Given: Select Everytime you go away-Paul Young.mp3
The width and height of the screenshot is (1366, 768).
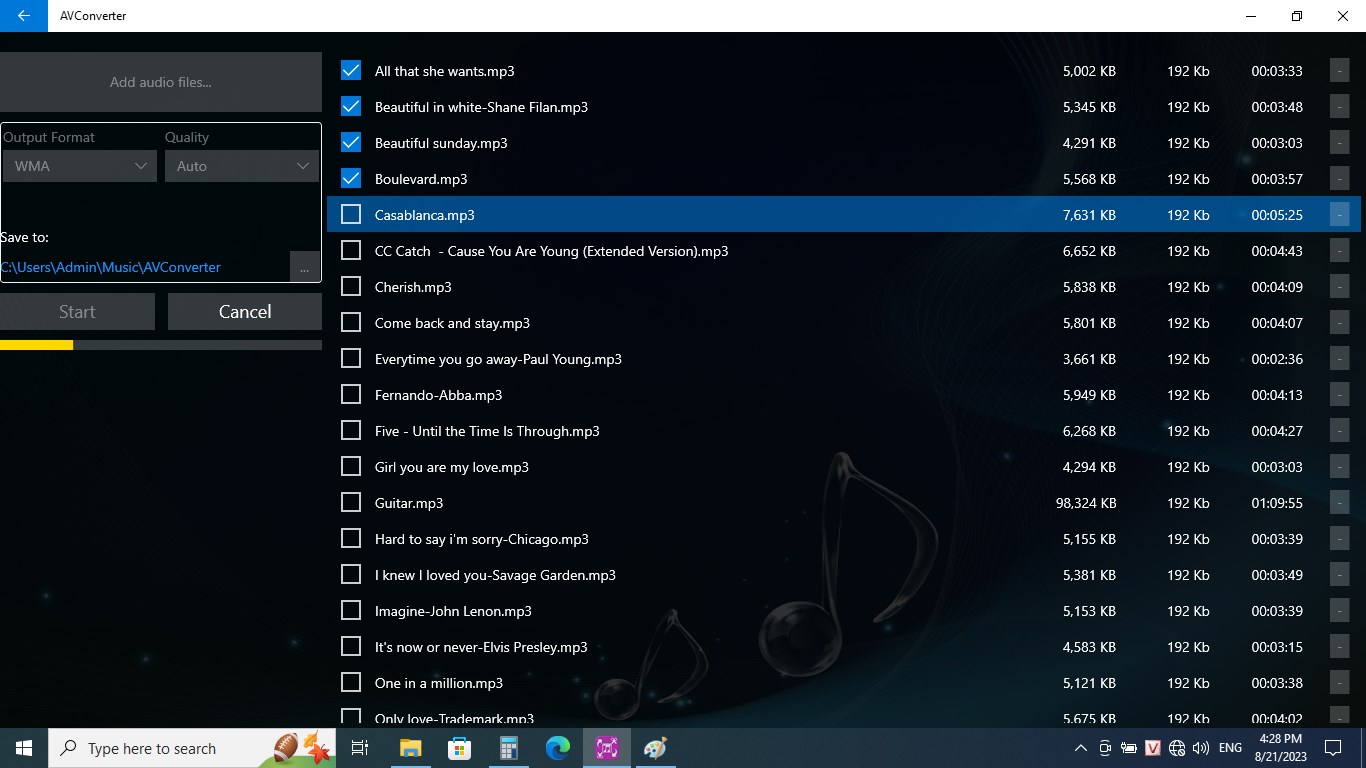Looking at the screenshot, I should [x=498, y=359].
